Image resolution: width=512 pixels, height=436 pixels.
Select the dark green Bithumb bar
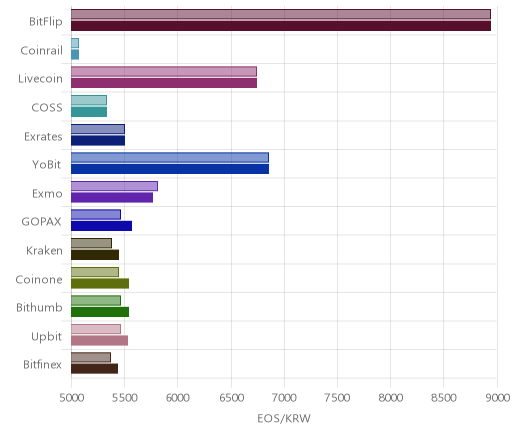[x=100, y=312]
